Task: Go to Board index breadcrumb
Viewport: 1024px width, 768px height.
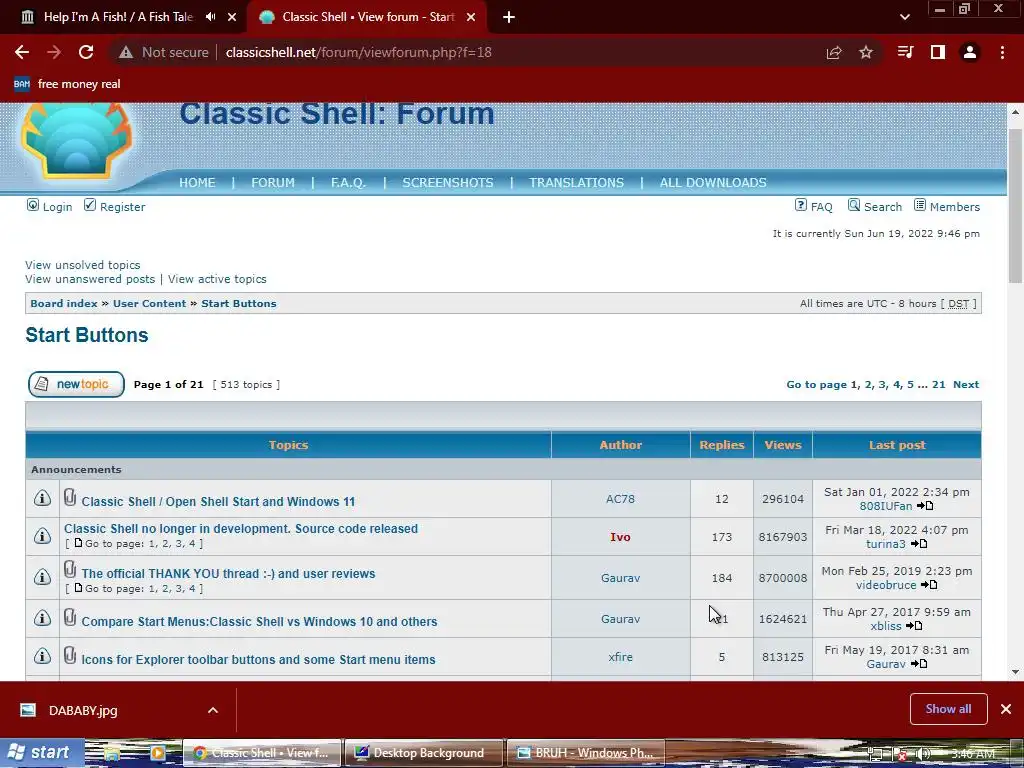Action: coord(63,304)
